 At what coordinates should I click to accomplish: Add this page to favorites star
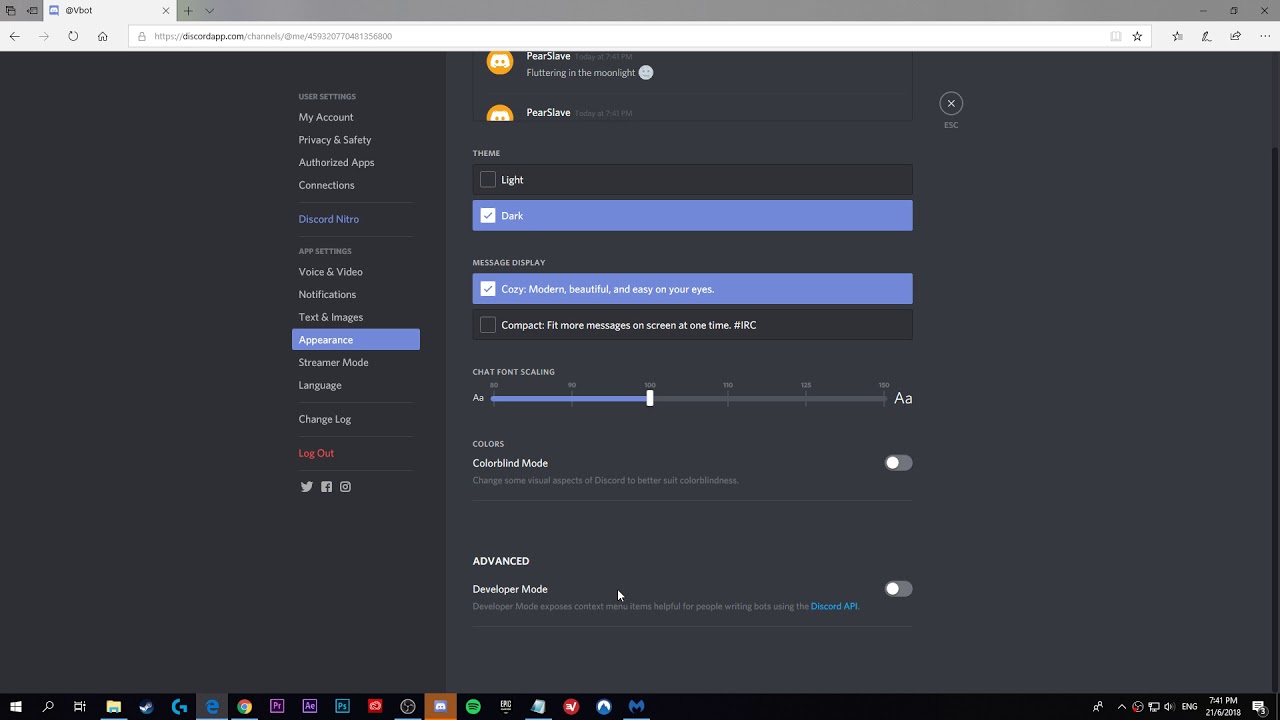(1137, 36)
